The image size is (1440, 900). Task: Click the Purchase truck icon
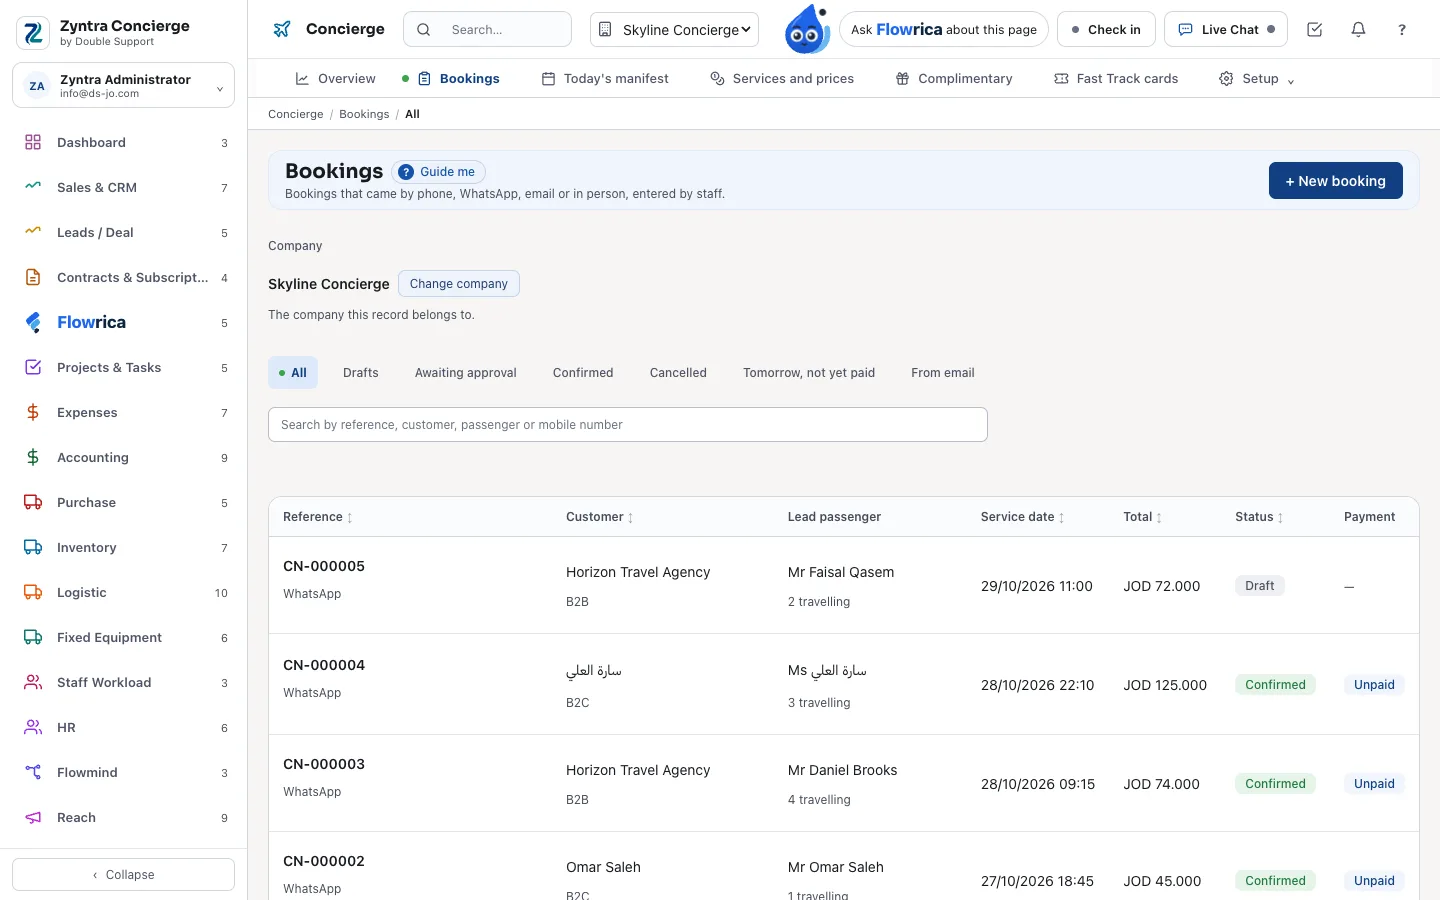pyautogui.click(x=33, y=502)
